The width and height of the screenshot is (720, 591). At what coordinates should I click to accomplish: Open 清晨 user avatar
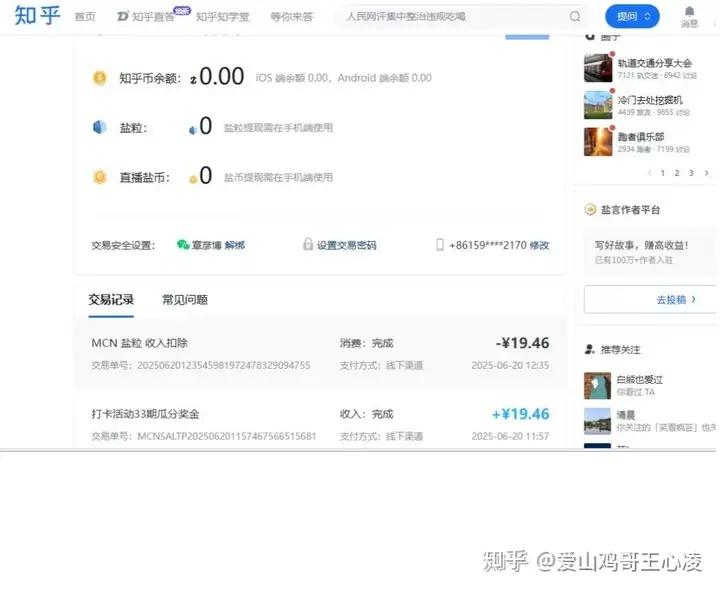coord(597,421)
